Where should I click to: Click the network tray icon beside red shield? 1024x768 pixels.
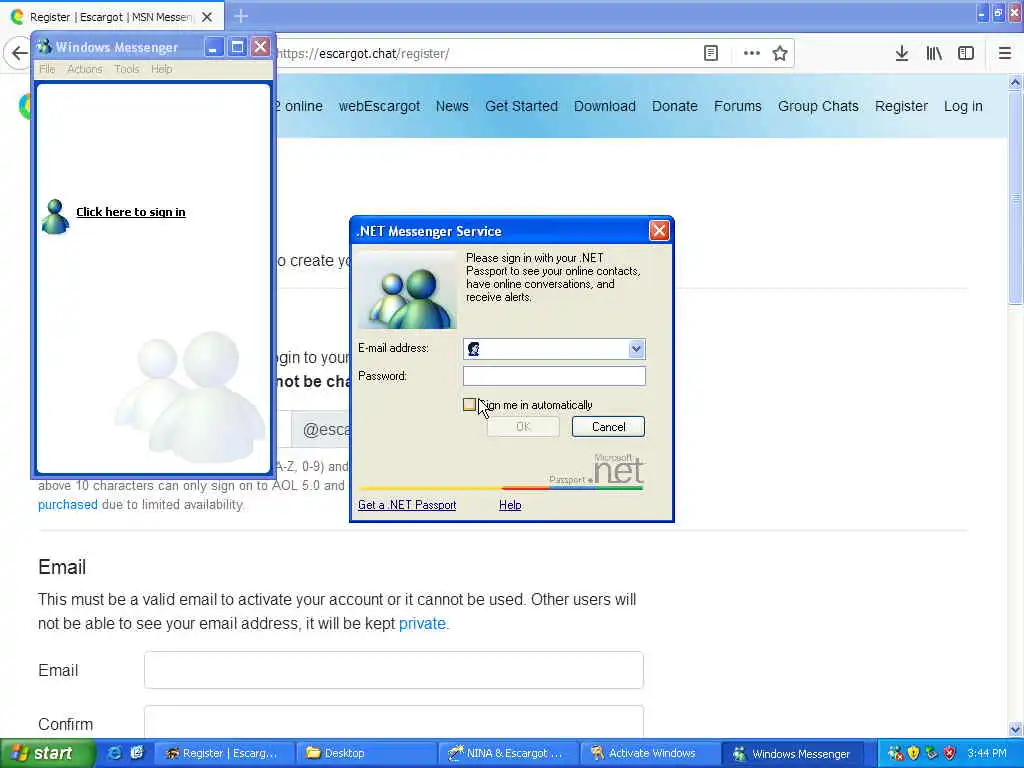pyautogui.click(x=932, y=753)
